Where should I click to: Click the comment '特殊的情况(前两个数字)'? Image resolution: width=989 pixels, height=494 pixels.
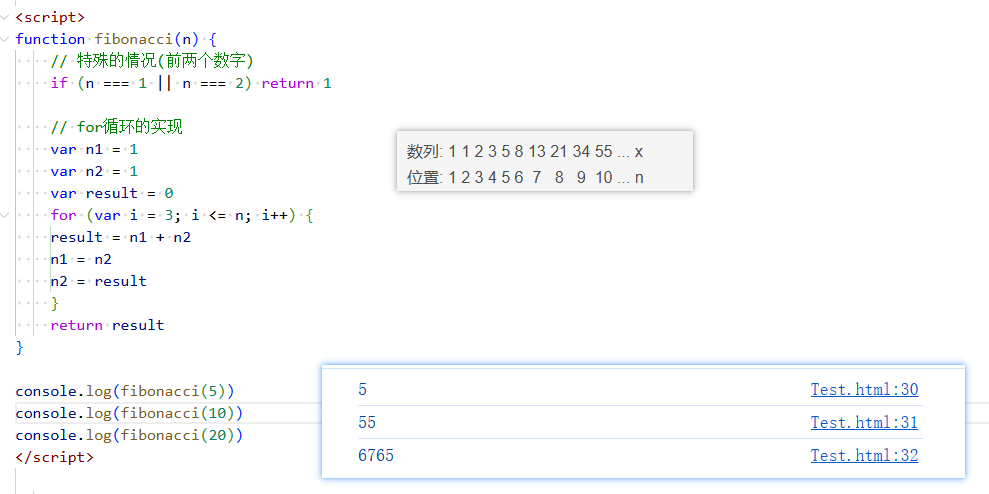[152, 61]
